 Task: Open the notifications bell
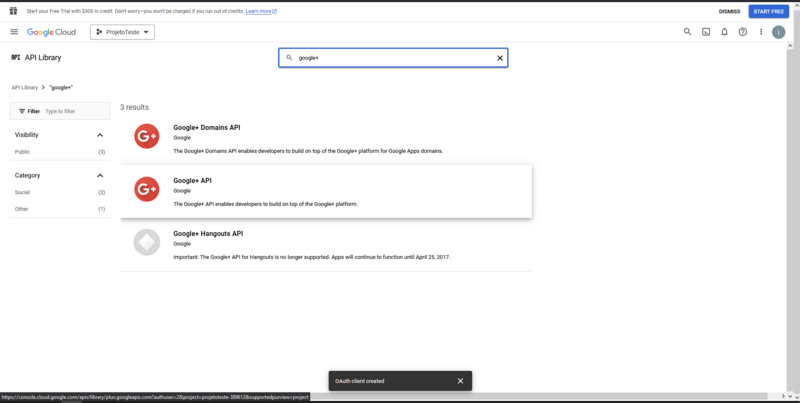[x=724, y=32]
